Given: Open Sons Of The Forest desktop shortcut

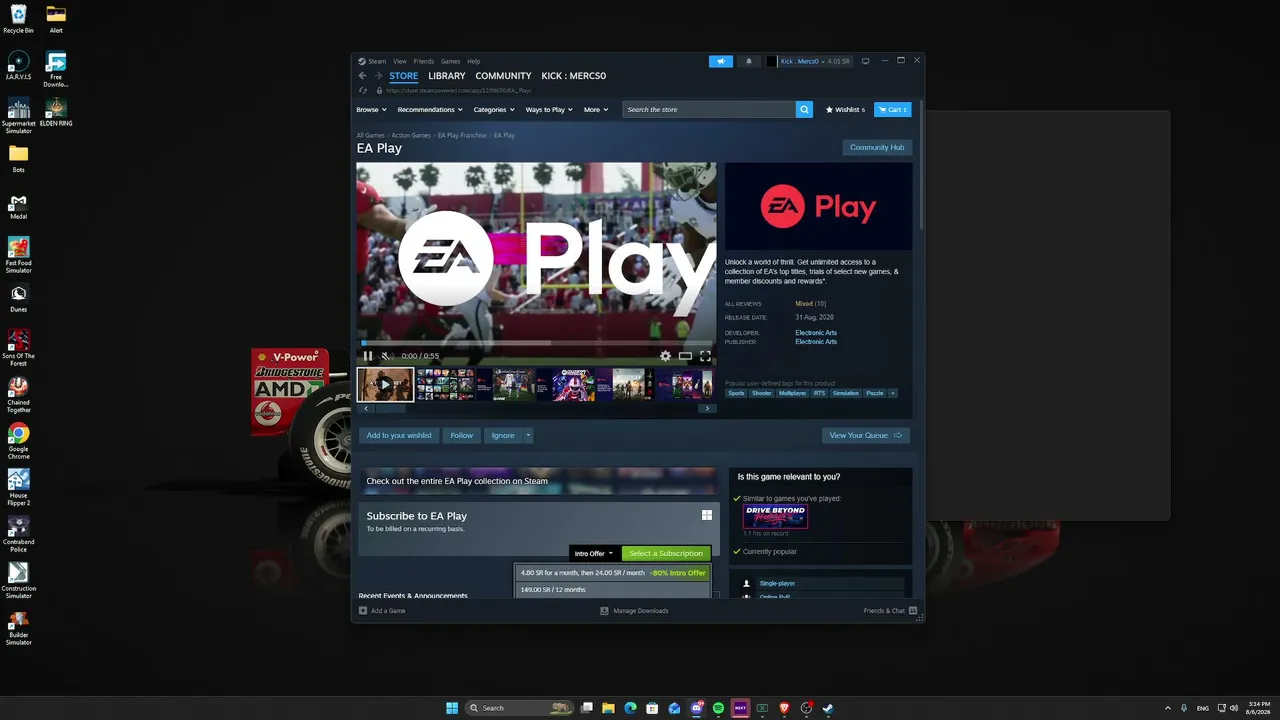Looking at the screenshot, I should tap(18, 347).
